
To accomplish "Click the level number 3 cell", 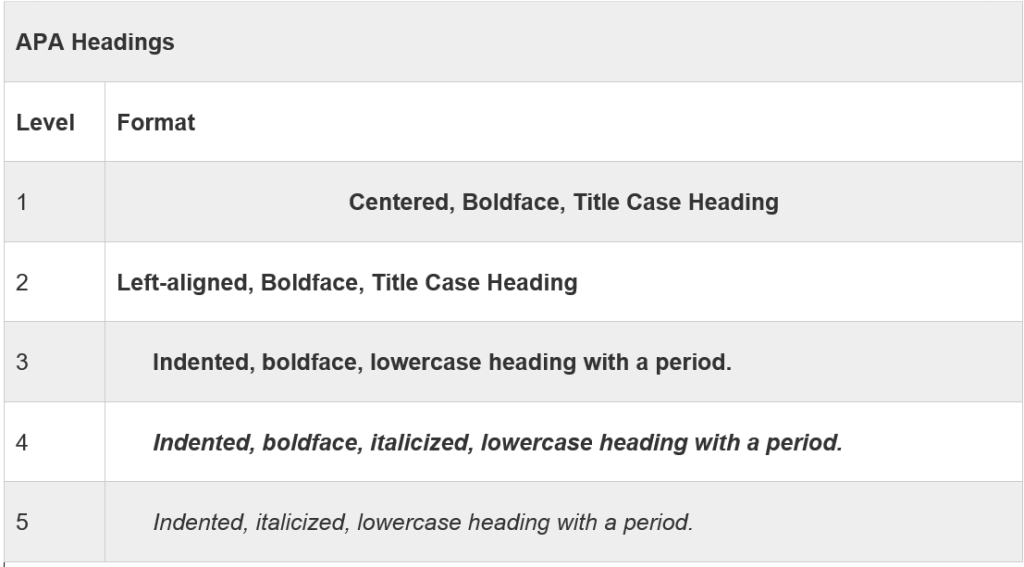I will [x=22, y=362].
